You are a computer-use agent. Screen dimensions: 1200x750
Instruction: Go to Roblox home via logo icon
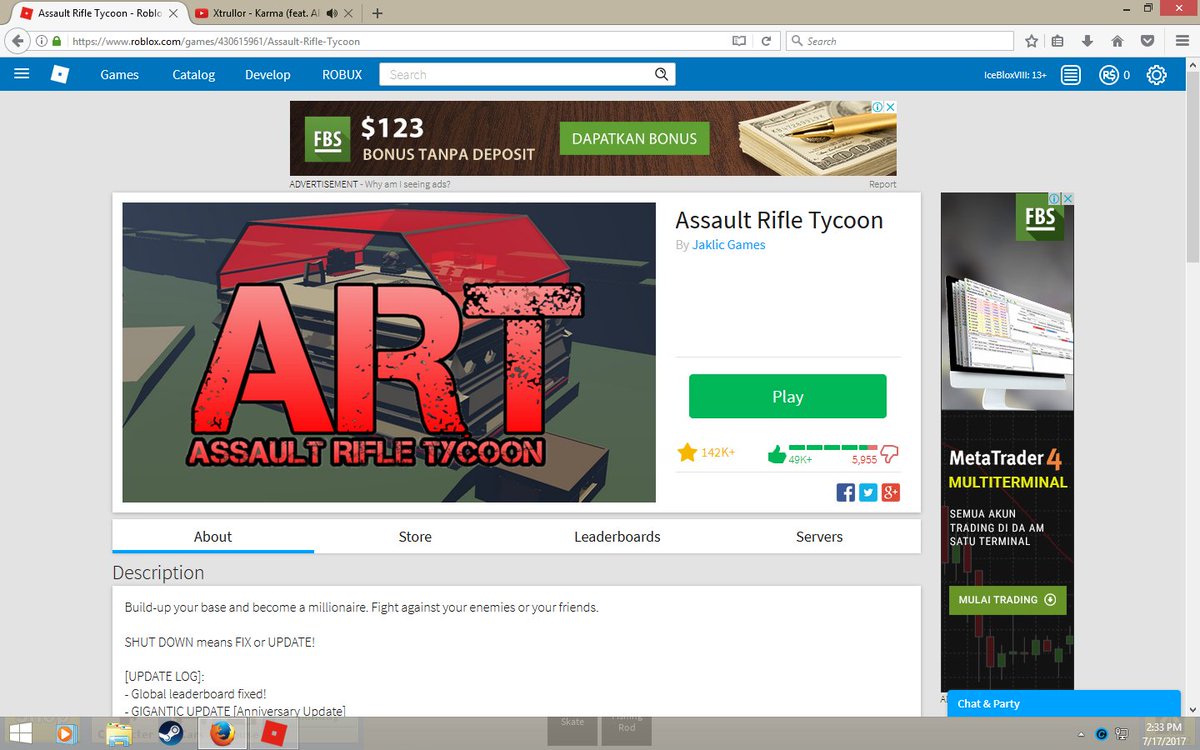click(61, 74)
